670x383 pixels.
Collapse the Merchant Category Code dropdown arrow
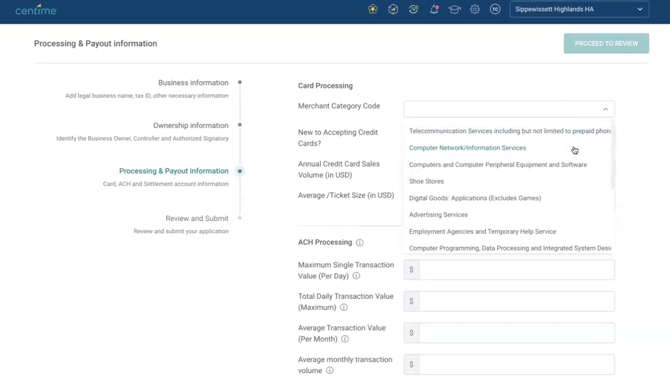[605, 109]
